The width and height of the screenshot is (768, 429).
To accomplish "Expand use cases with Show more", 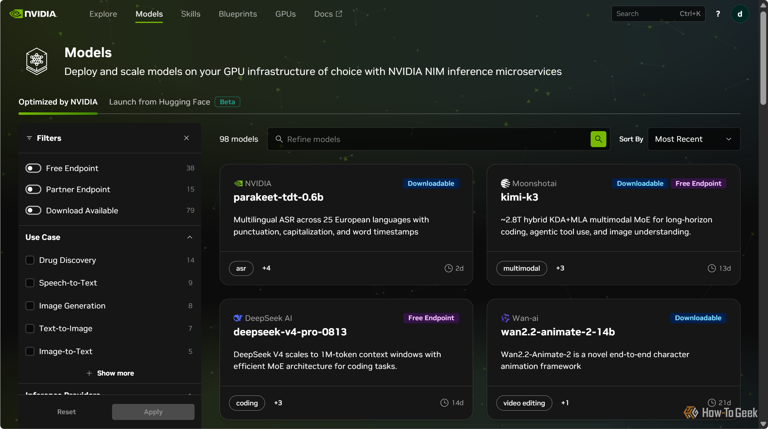I will pyautogui.click(x=110, y=373).
